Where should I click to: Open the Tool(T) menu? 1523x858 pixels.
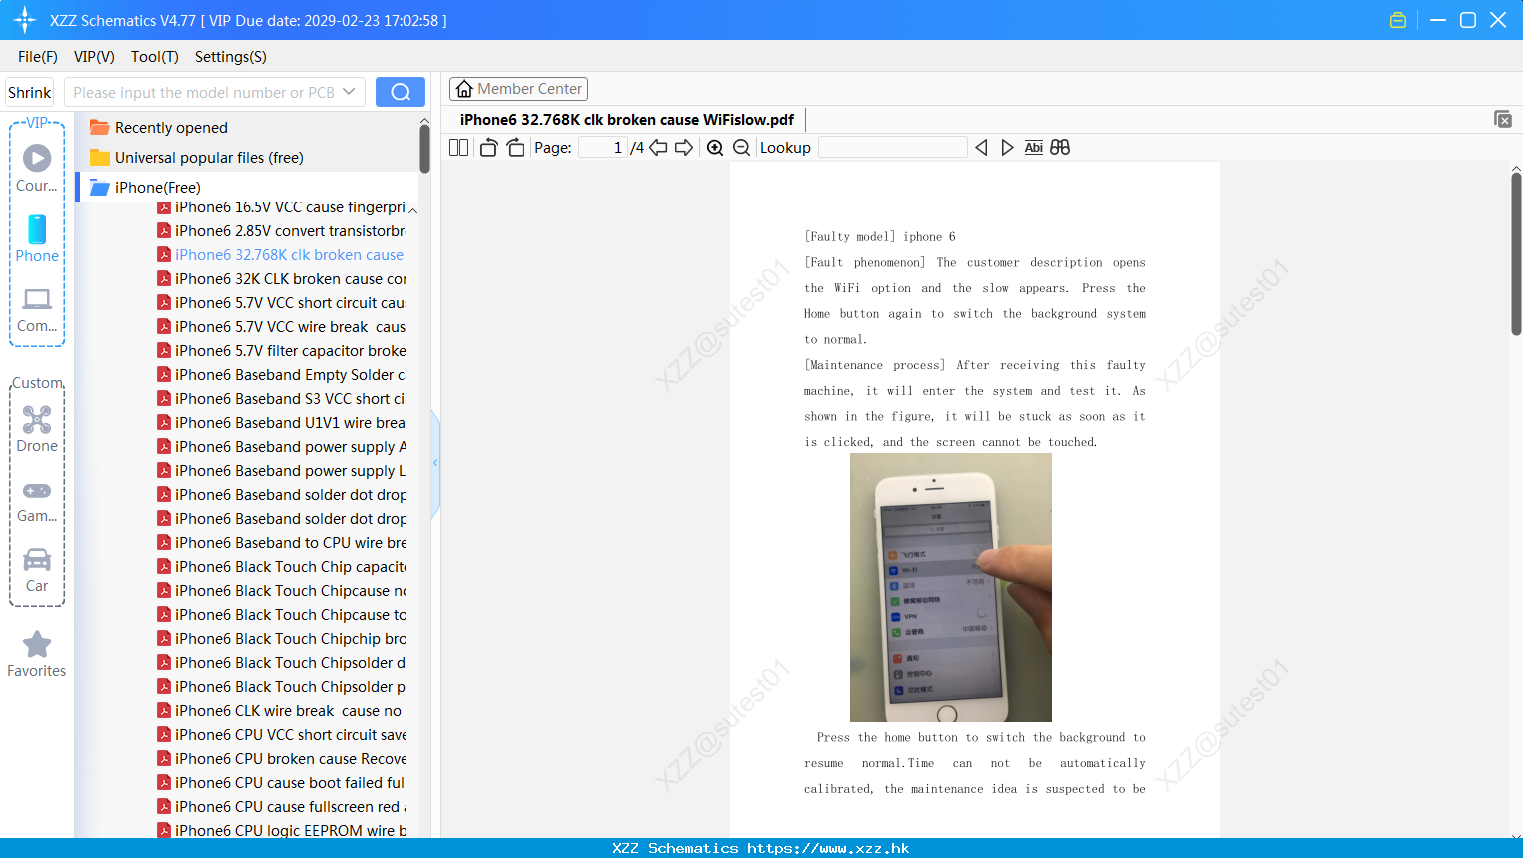pyautogui.click(x=155, y=57)
